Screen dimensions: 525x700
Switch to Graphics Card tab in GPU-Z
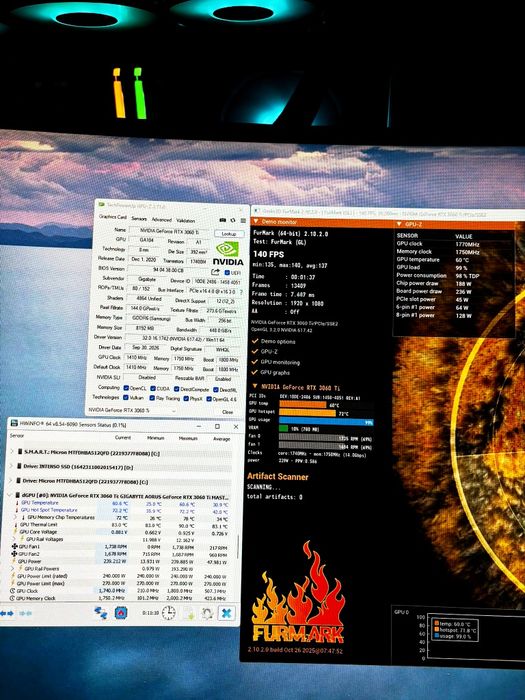click(113, 217)
